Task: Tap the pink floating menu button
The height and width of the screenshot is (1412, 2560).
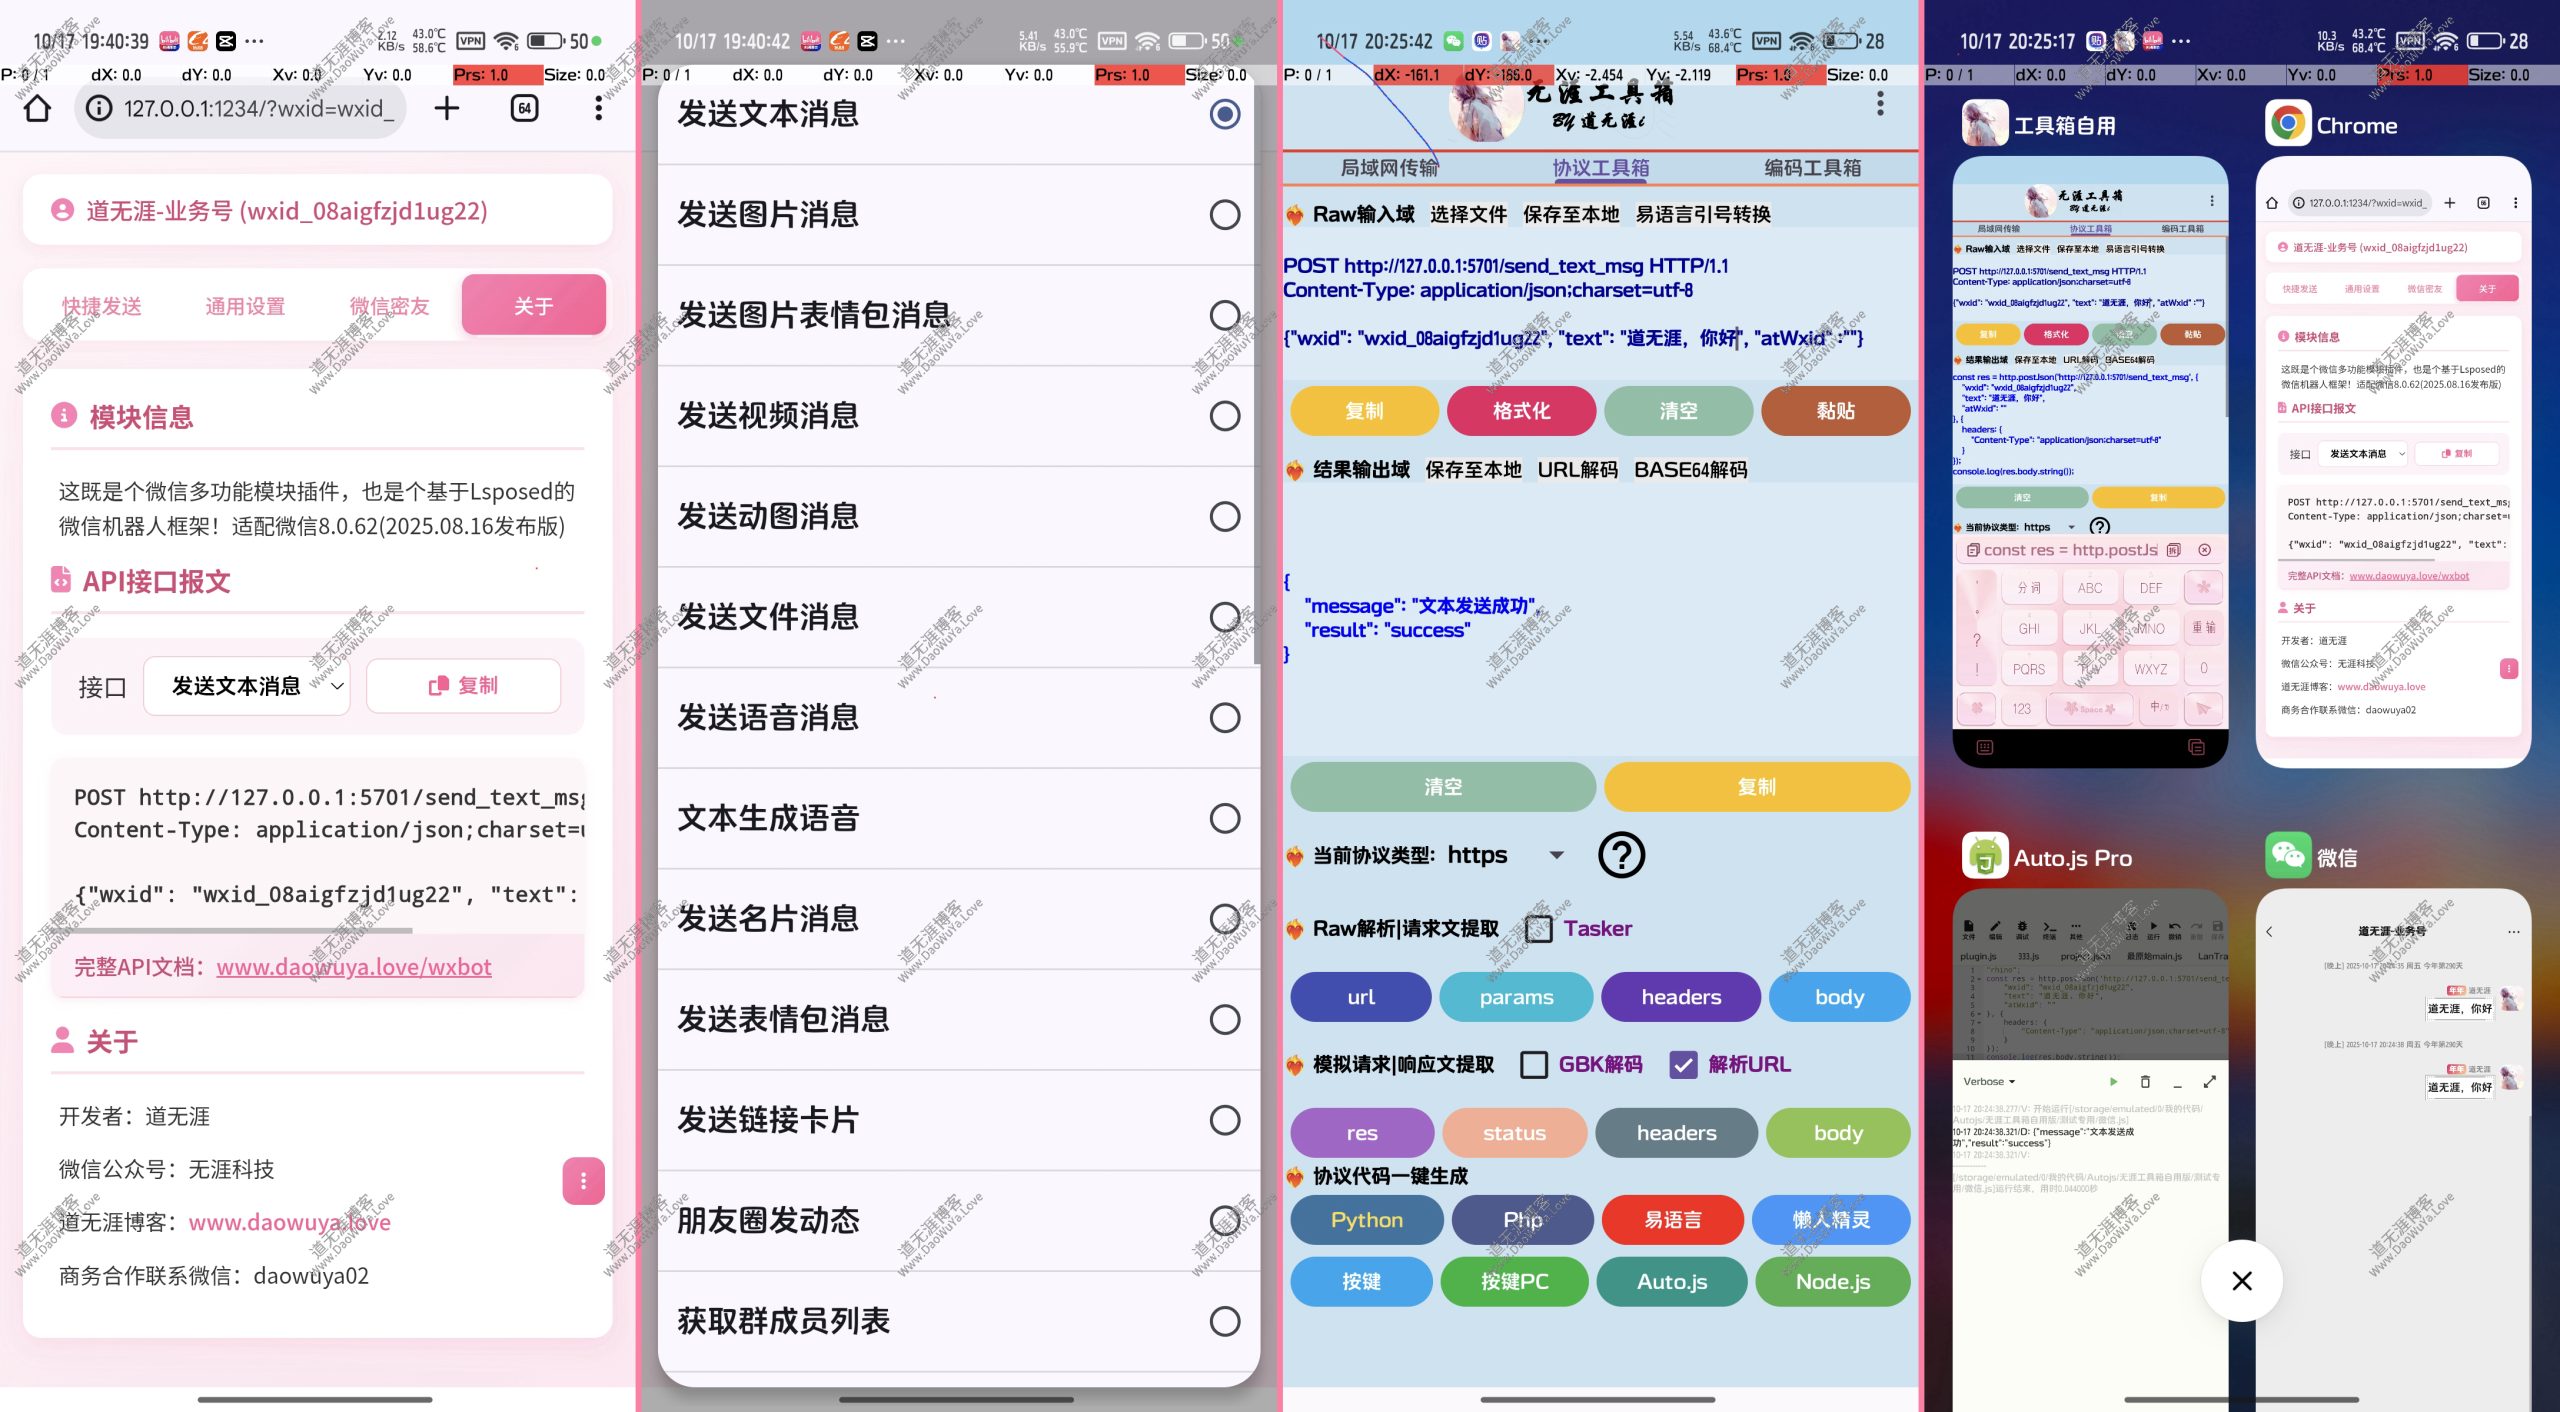Action: tap(583, 1181)
